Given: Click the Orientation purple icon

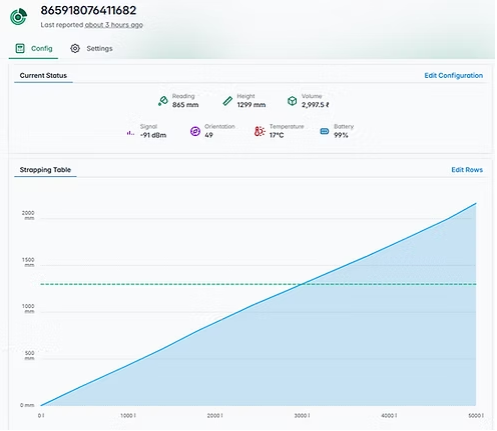Looking at the screenshot, I should (x=195, y=131).
